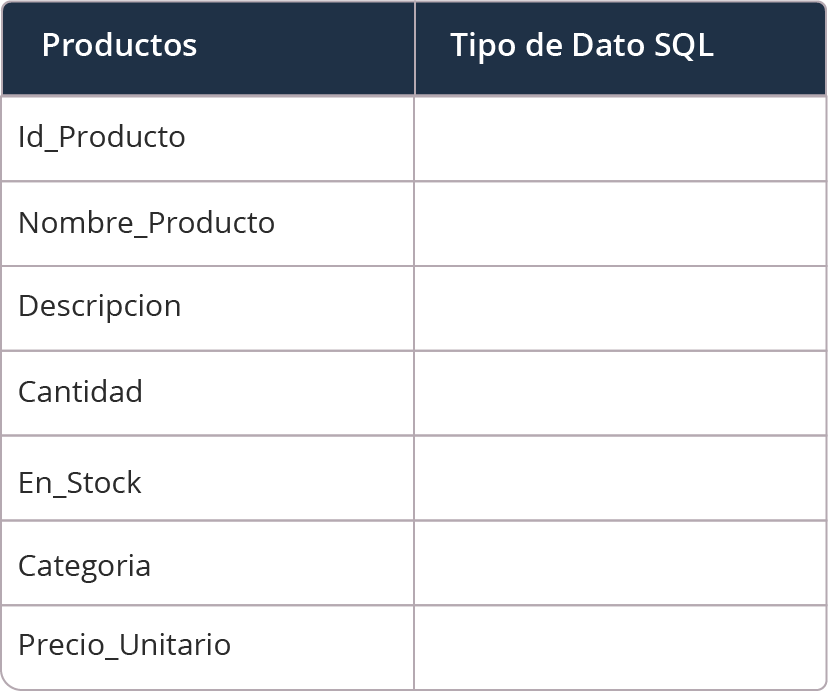Click empty data type cell for Precio_Unitario
This screenshot has height=691, width=828.
coord(620,647)
